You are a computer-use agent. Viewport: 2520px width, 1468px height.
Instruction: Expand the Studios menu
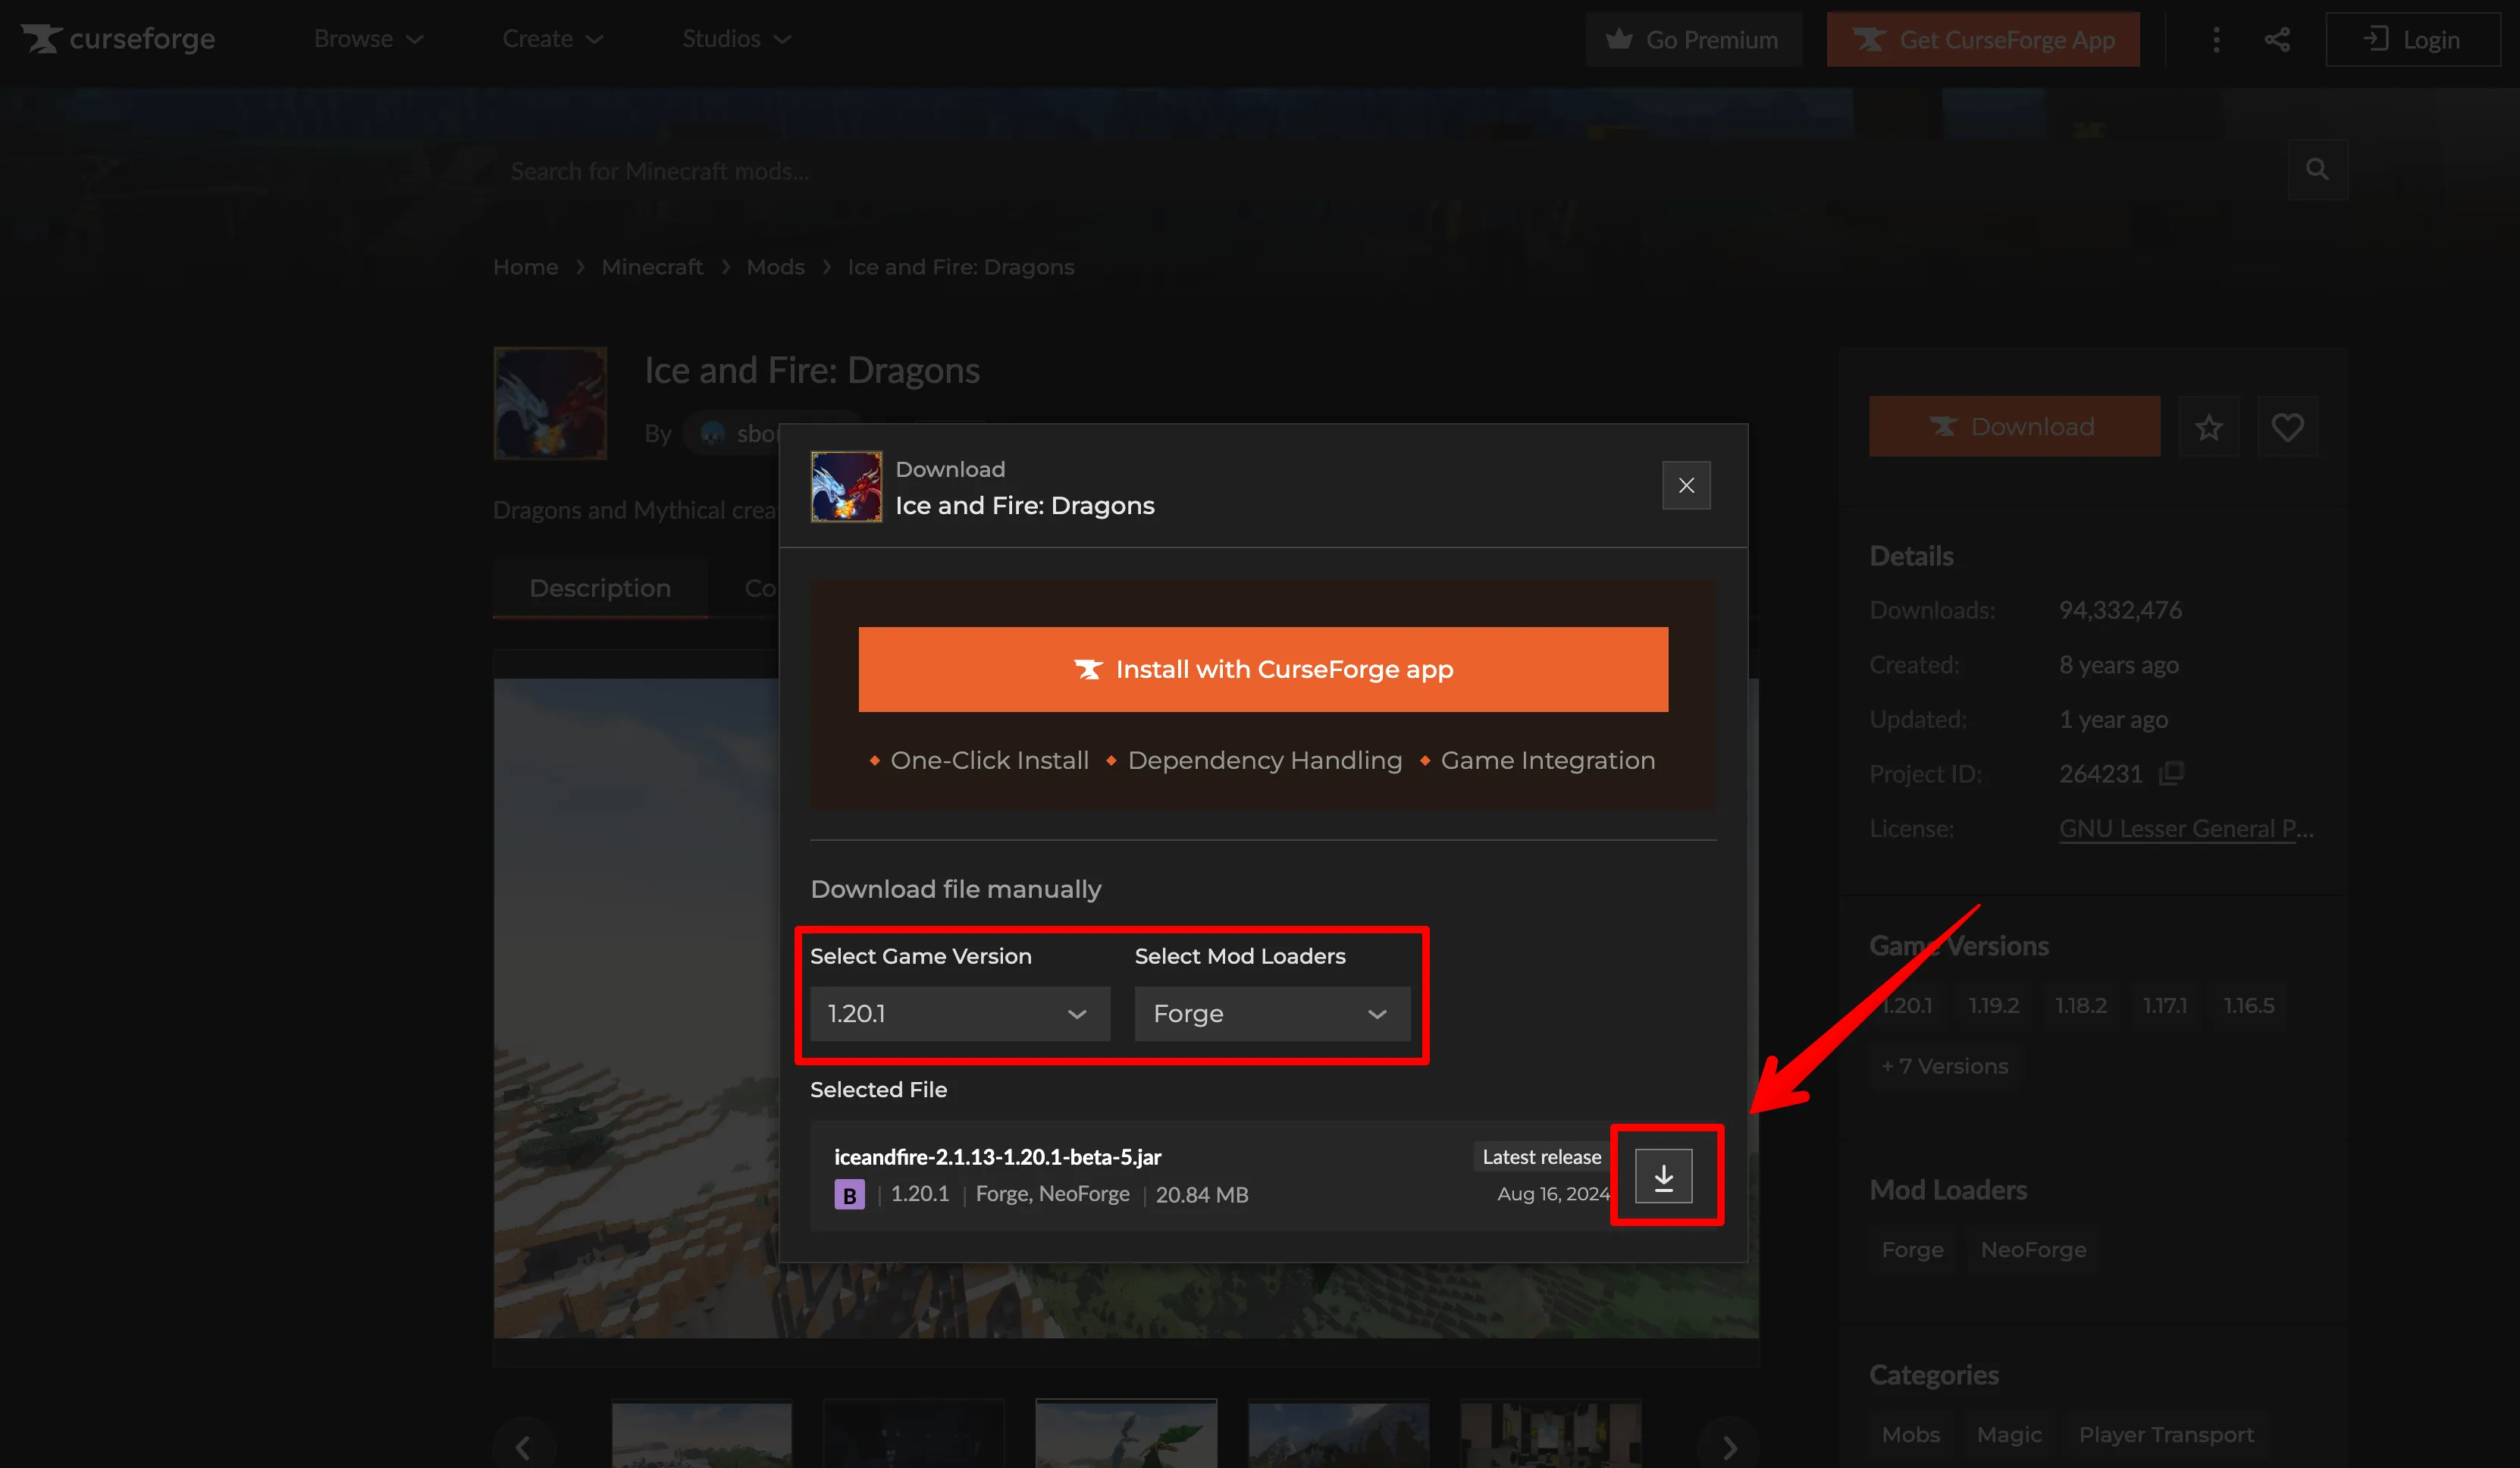(x=736, y=39)
